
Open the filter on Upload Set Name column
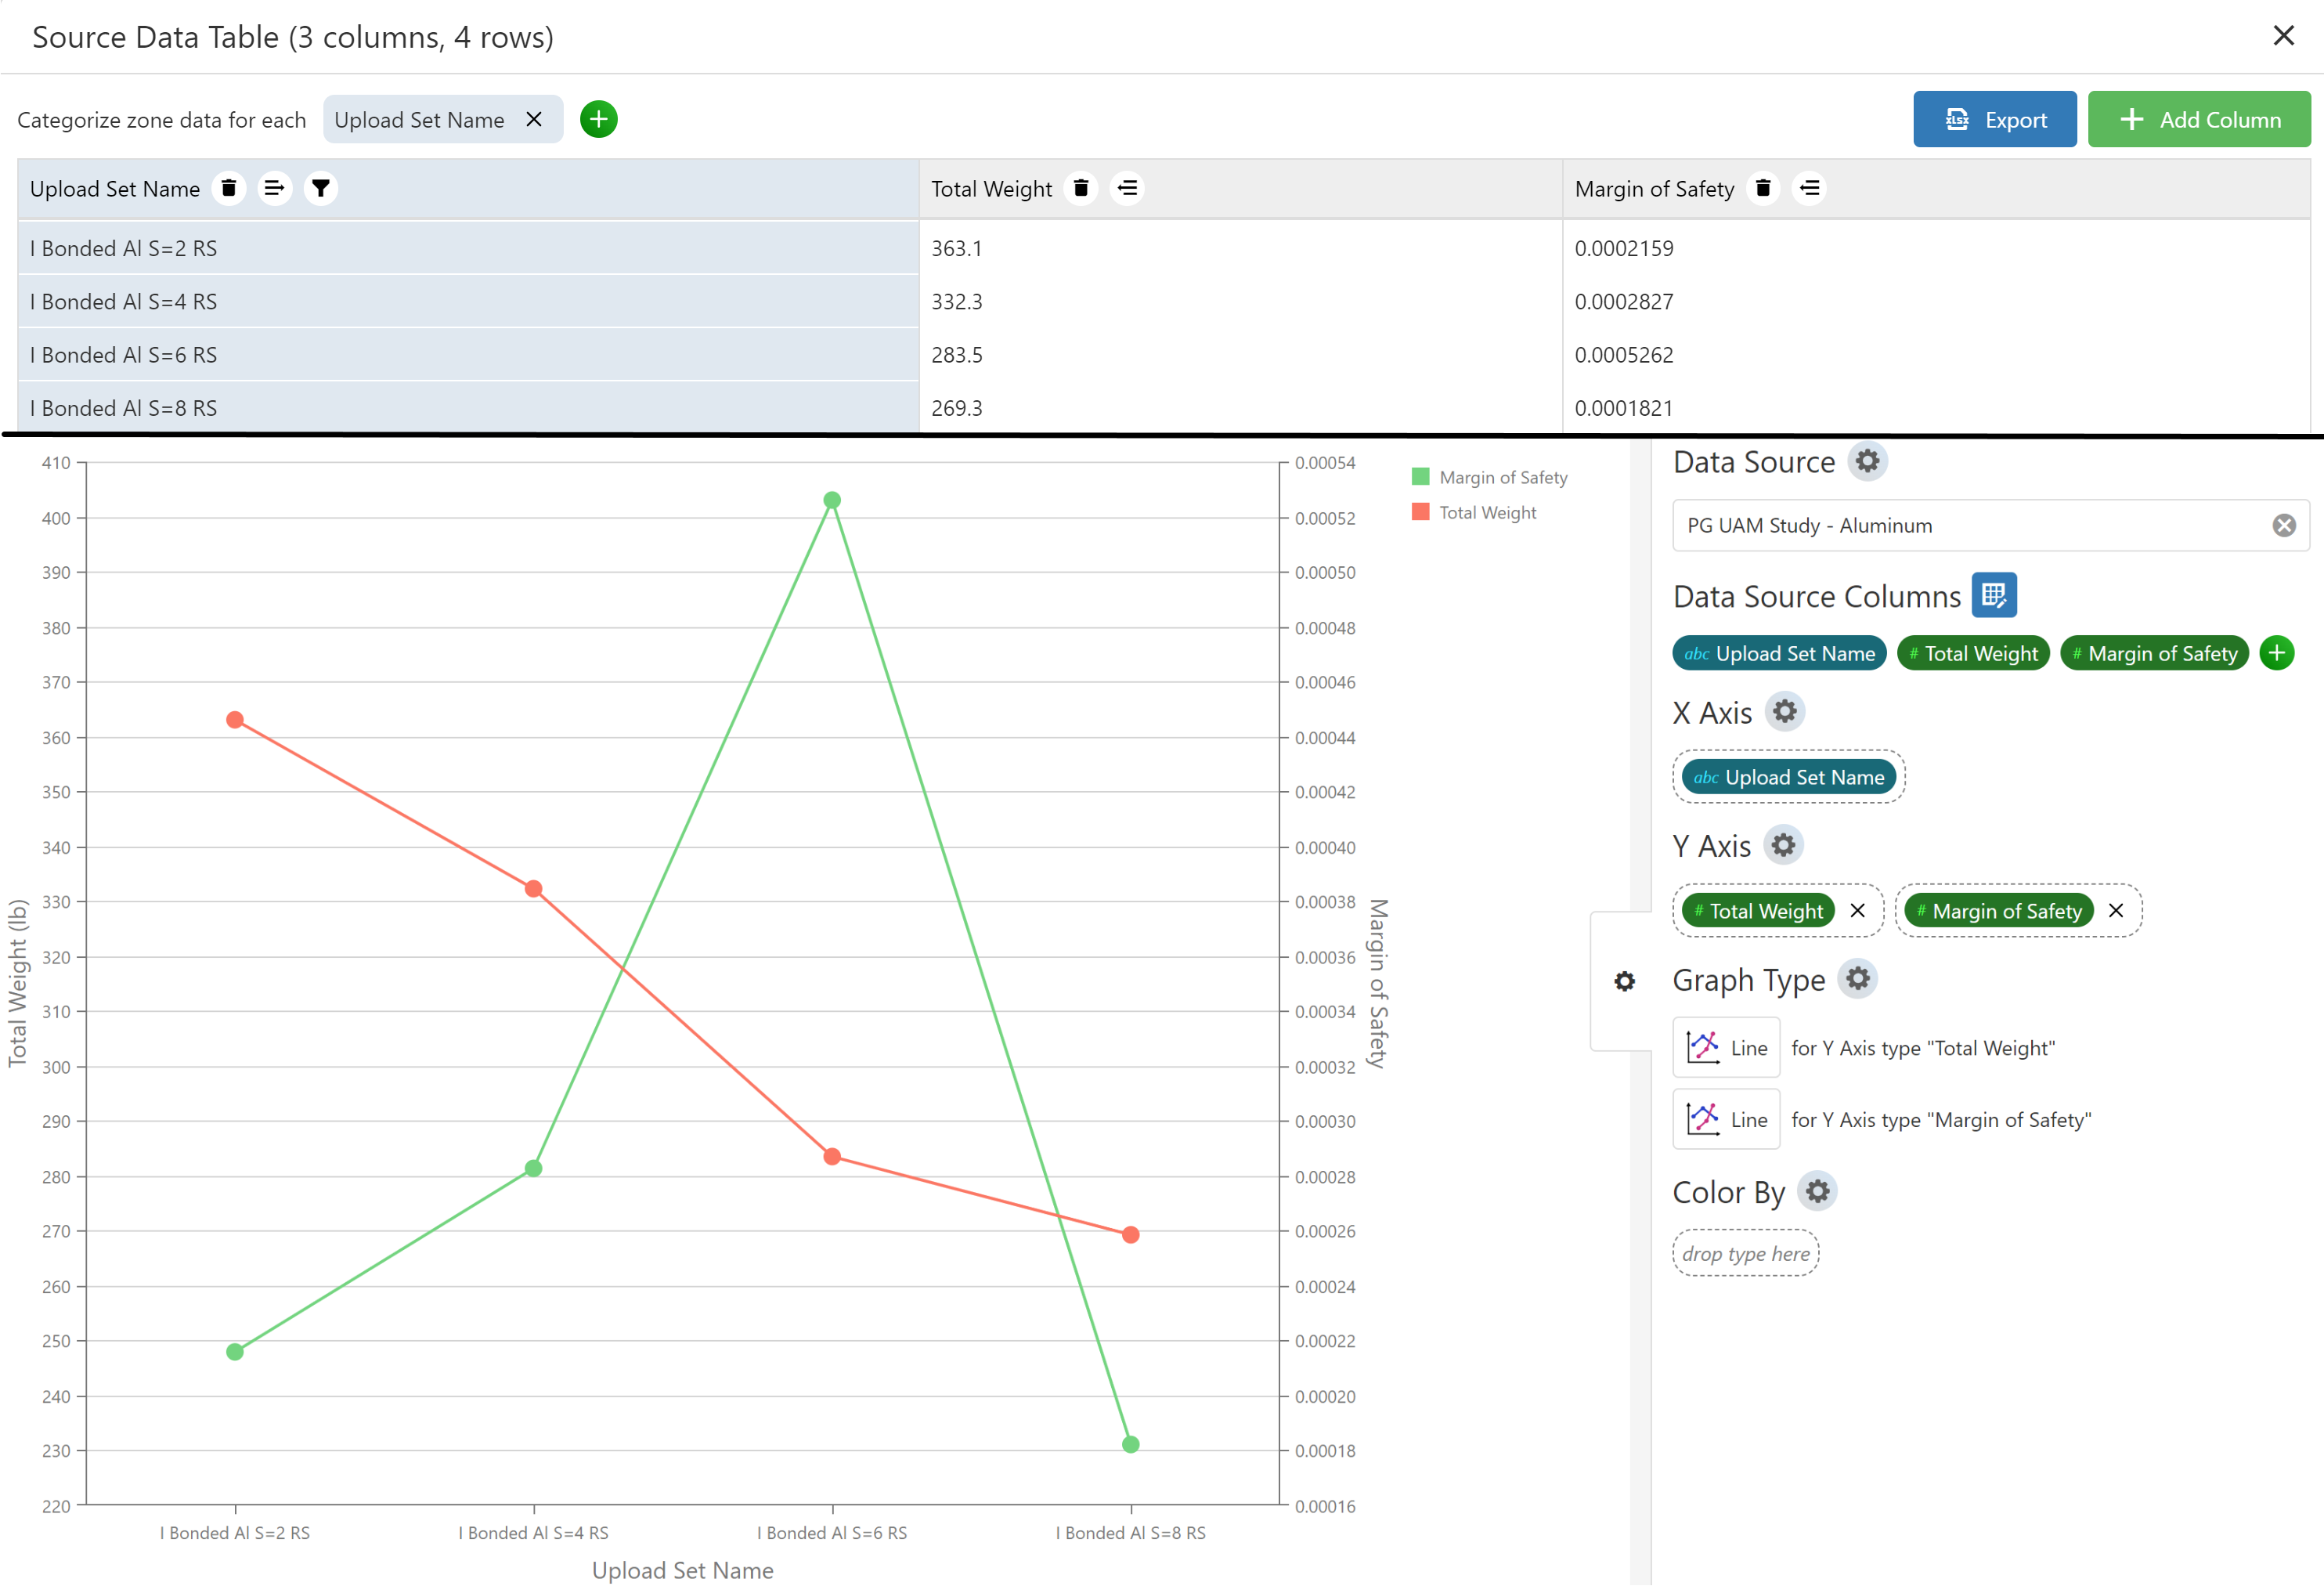click(x=321, y=188)
